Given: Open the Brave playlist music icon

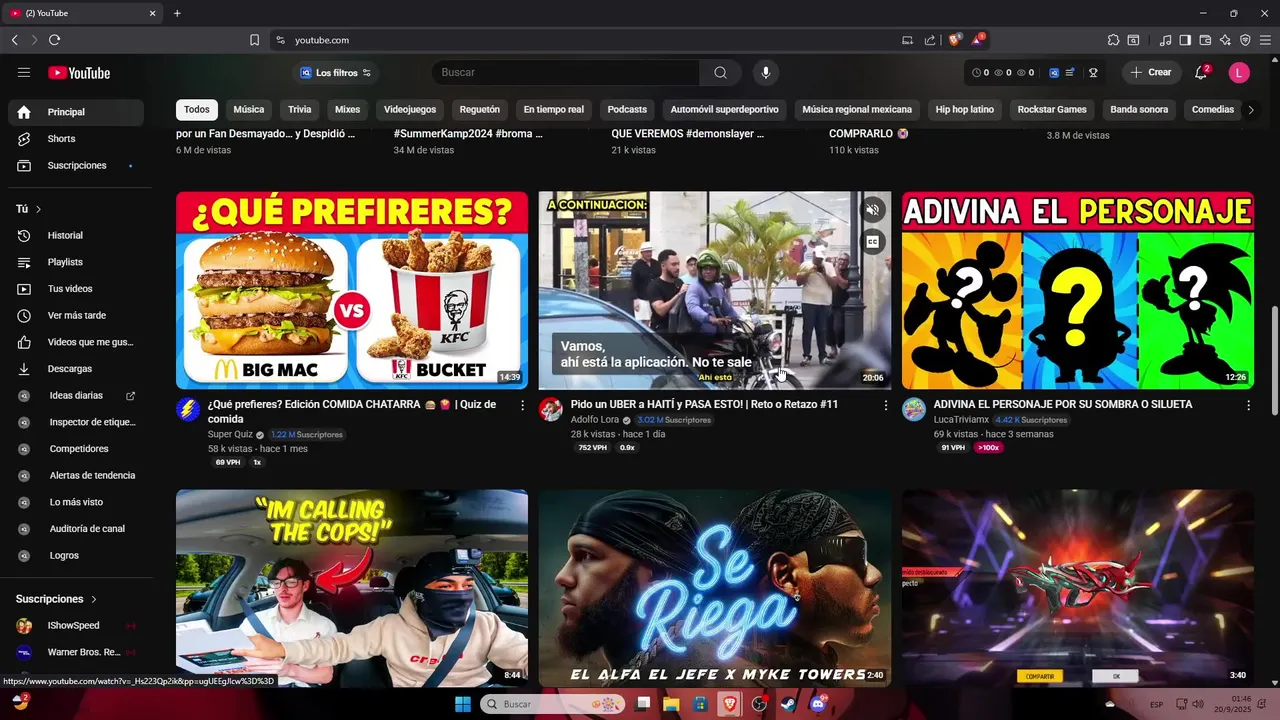Looking at the screenshot, I should [1165, 40].
